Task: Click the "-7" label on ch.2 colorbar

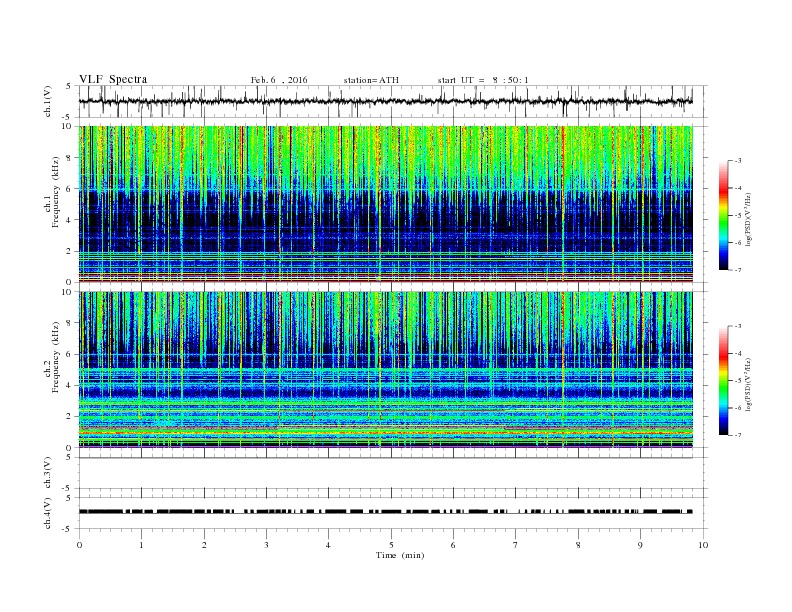Action: click(738, 435)
